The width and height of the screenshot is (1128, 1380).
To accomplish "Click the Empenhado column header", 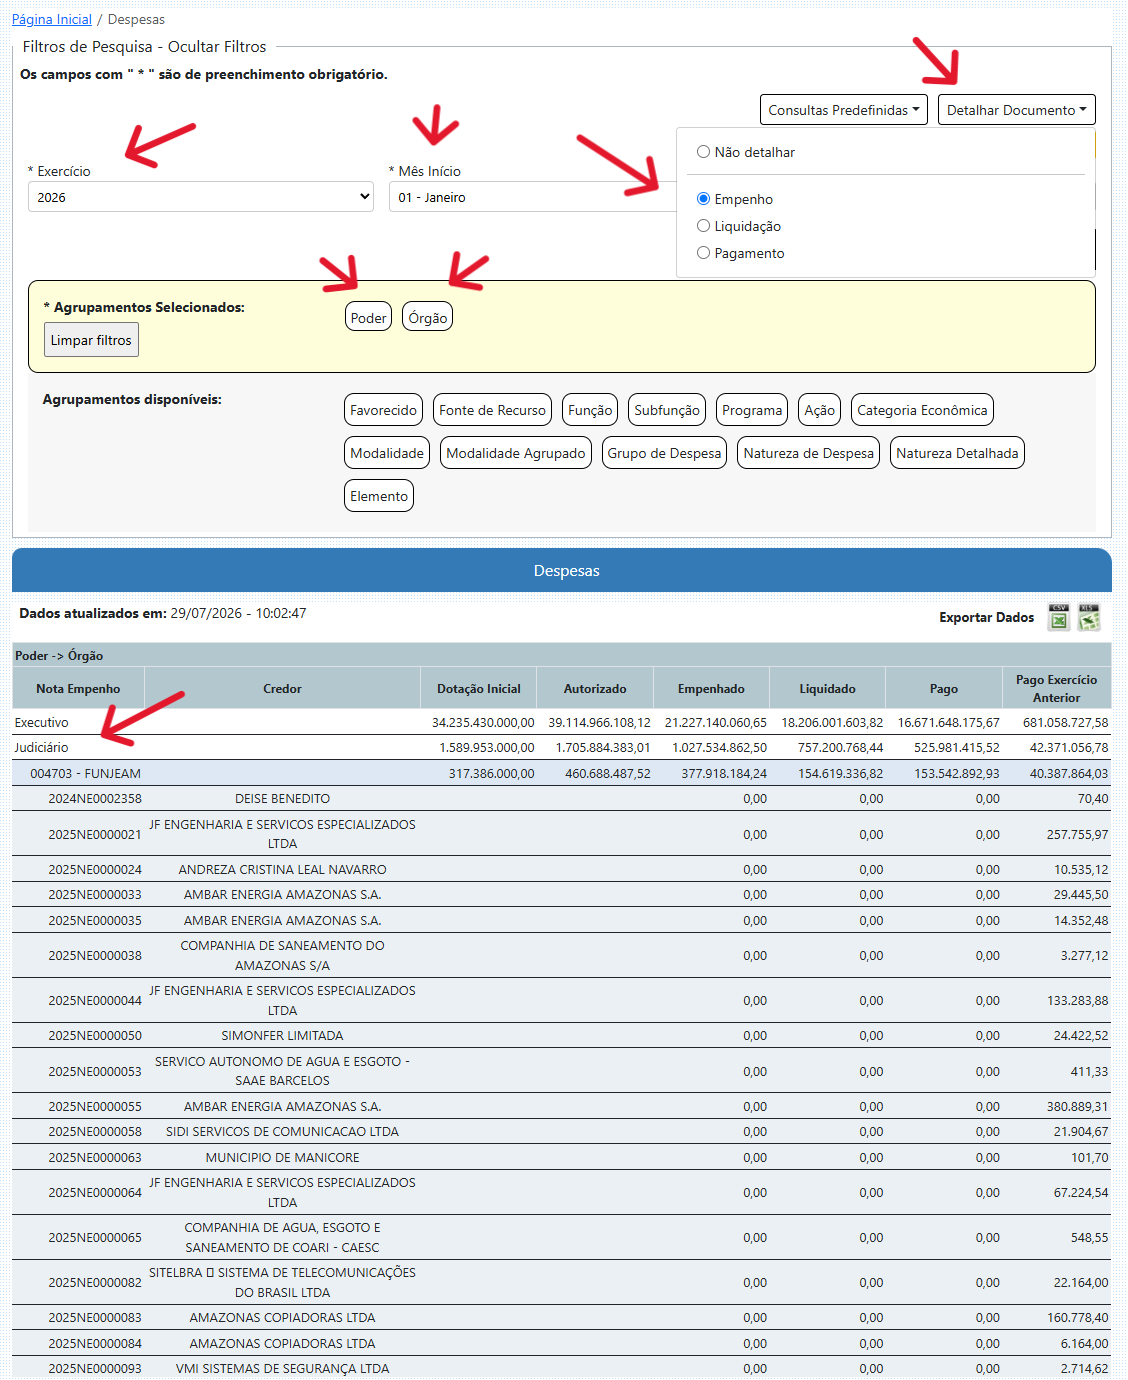I will click(711, 688).
